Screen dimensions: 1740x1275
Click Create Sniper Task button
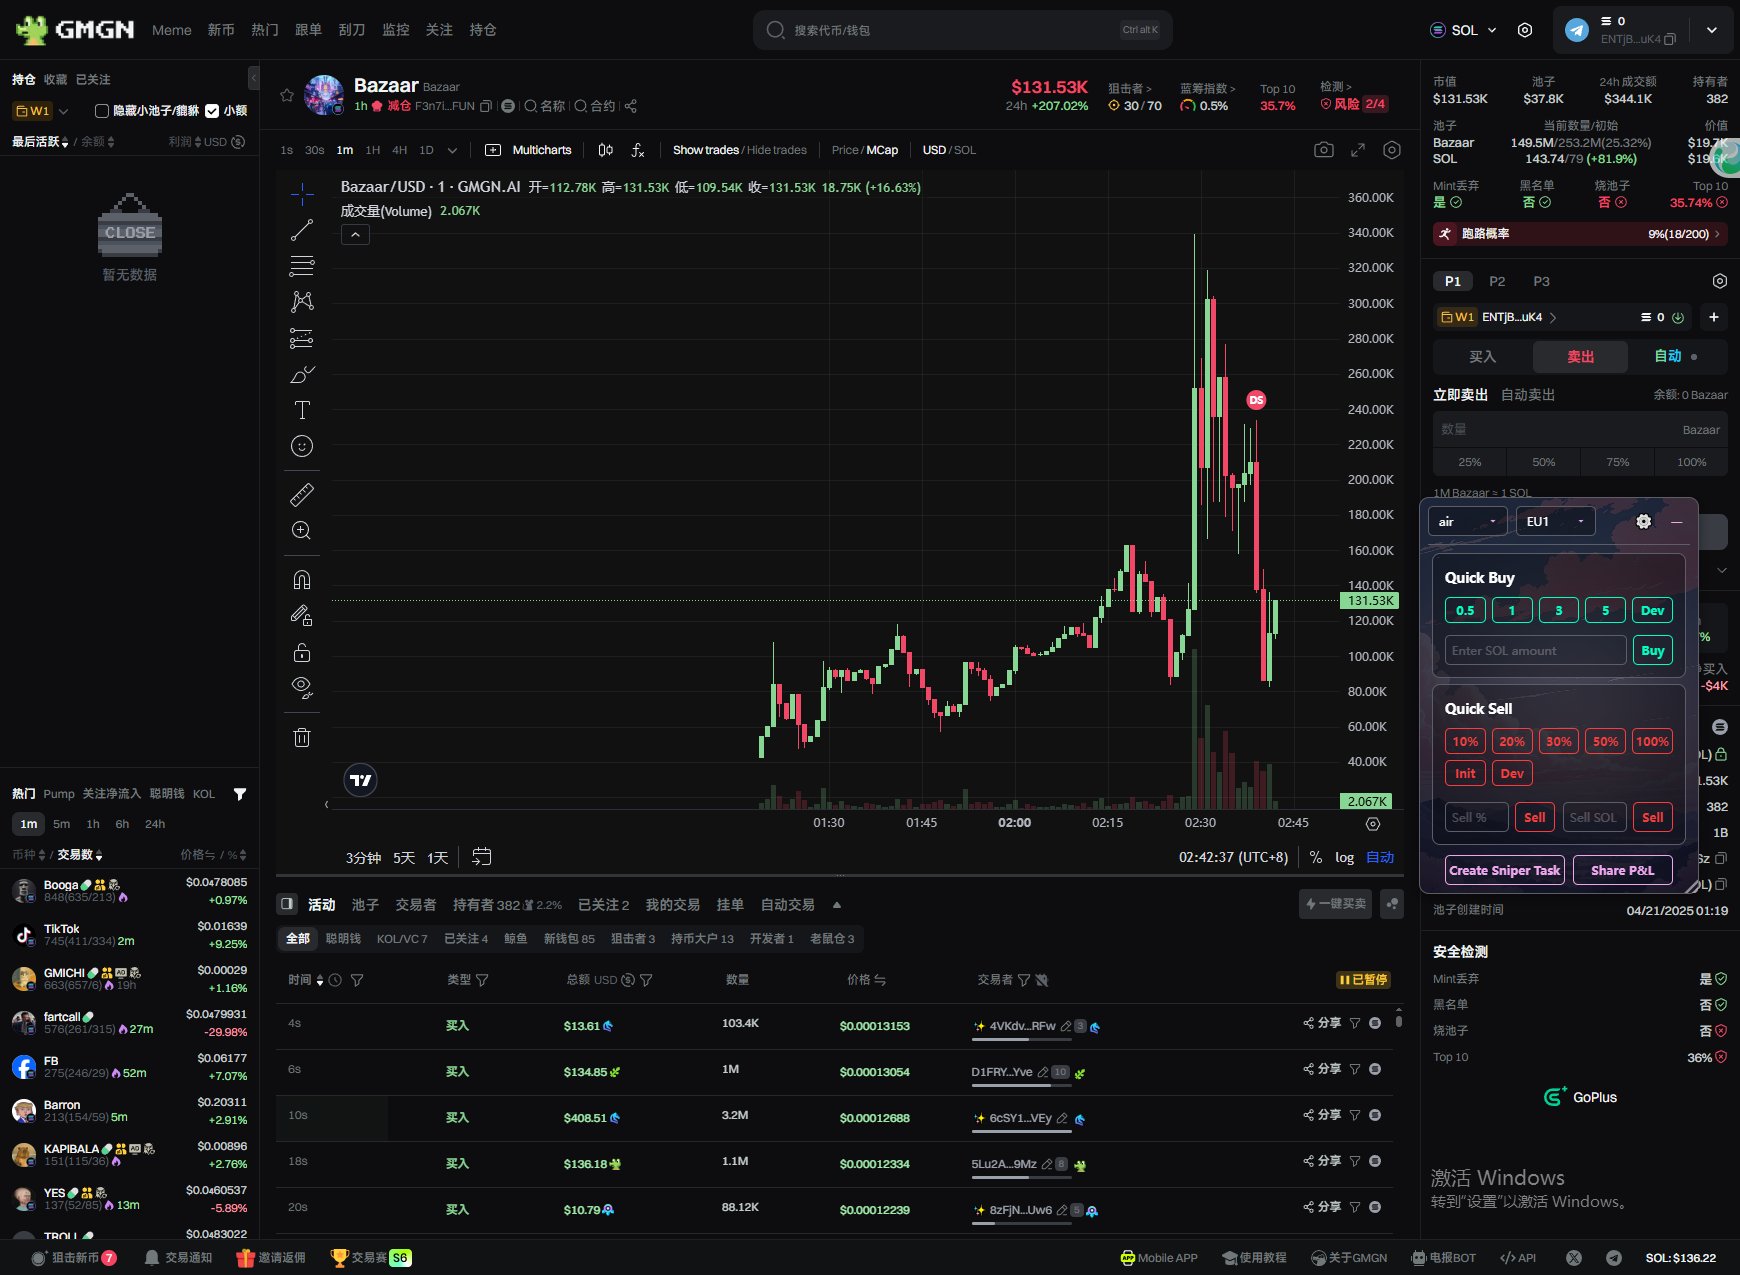pyautogui.click(x=1504, y=870)
